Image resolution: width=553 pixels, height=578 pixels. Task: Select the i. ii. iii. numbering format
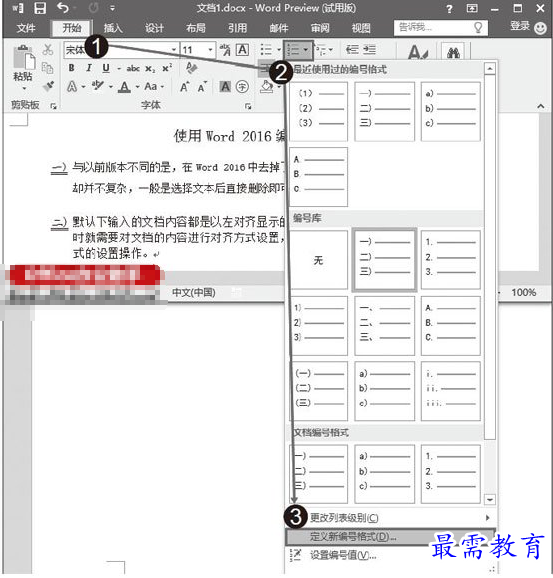click(451, 391)
